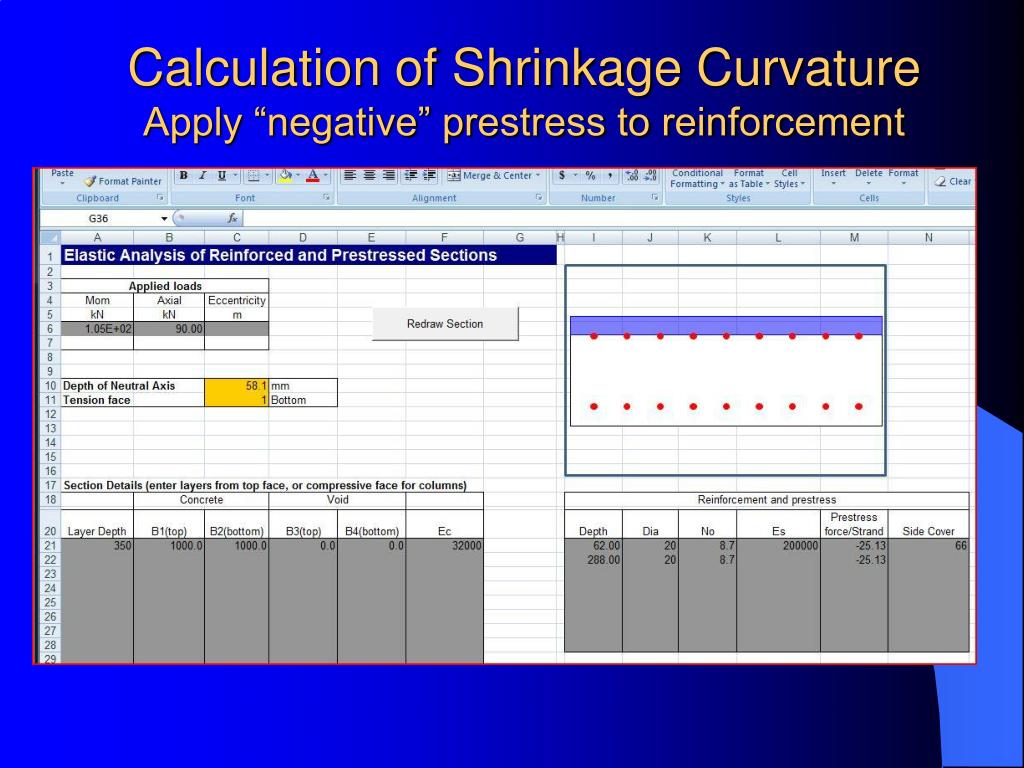Expand the Font Color dropdown arrow

point(325,175)
